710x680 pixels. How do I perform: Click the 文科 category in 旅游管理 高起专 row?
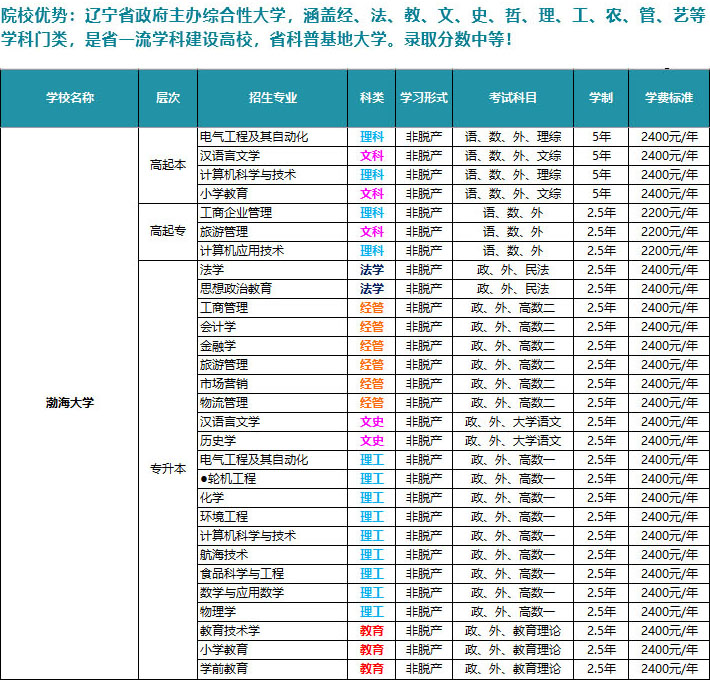click(372, 232)
